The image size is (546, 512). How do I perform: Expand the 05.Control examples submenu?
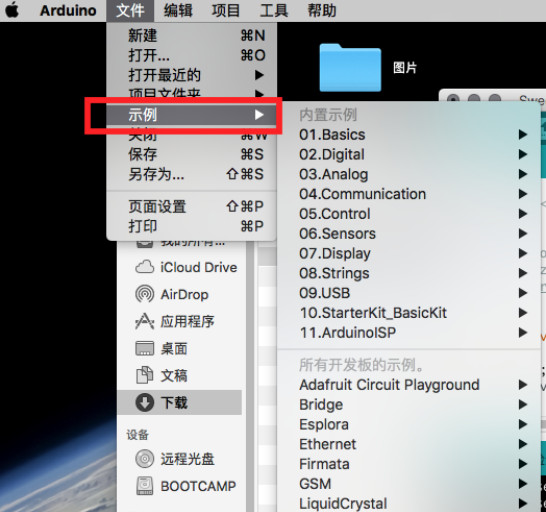coord(408,214)
